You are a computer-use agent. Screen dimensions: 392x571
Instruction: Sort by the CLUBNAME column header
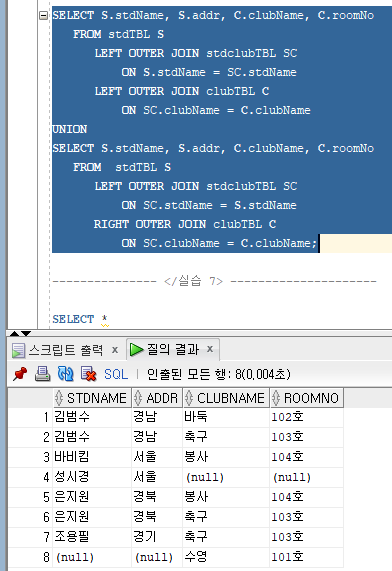(x=226, y=398)
